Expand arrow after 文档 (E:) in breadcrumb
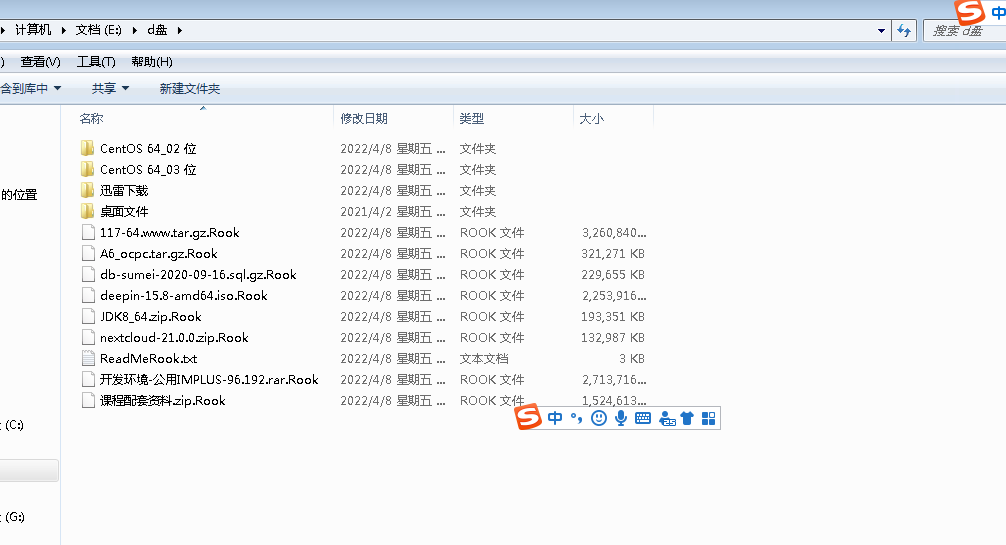The width and height of the screenshot is (1006, 545). [x=135, y=30]
